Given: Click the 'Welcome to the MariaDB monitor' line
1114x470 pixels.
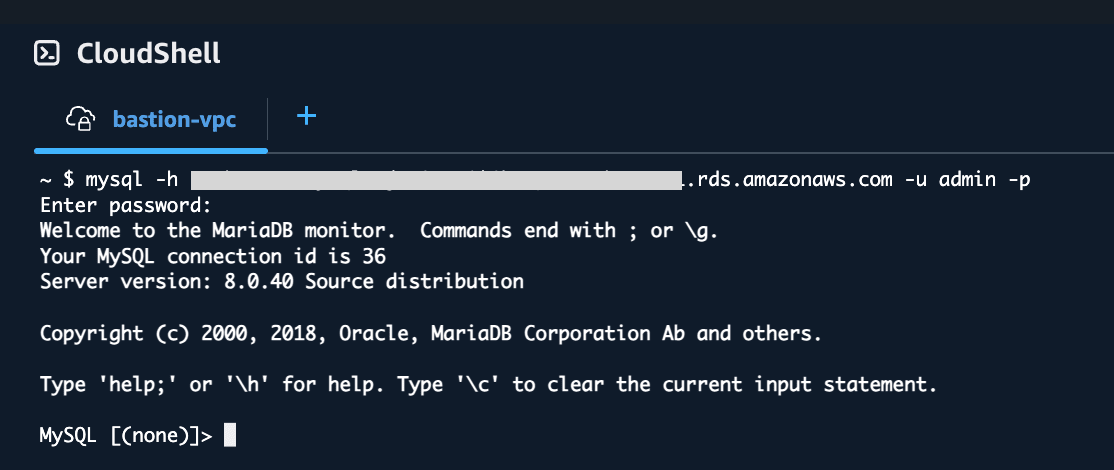Looking at the screenshot, I should (x=379, y=231).
